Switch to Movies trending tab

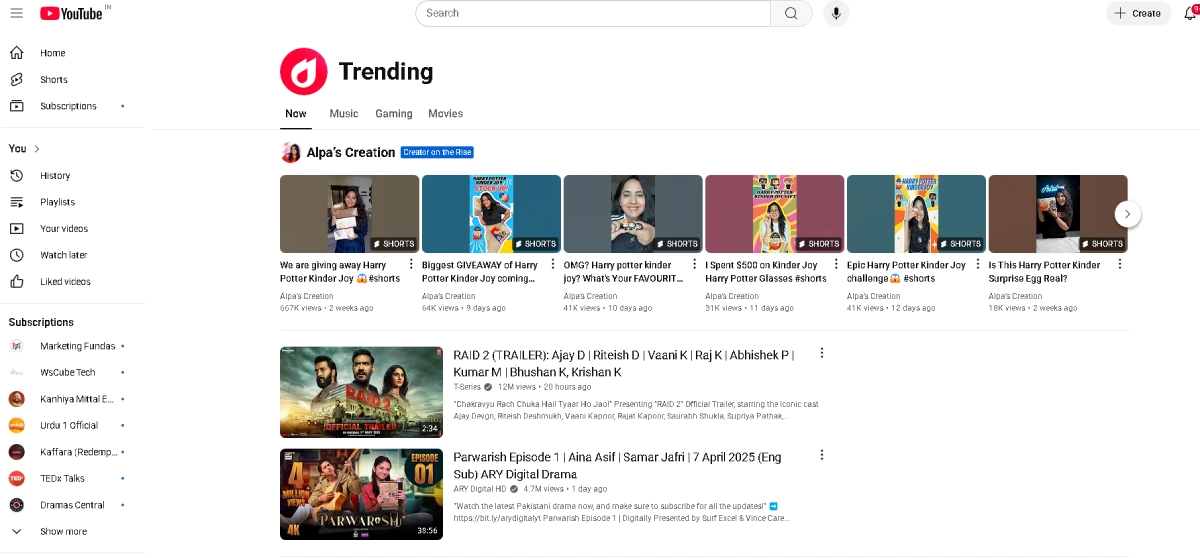tap(445, 114)
